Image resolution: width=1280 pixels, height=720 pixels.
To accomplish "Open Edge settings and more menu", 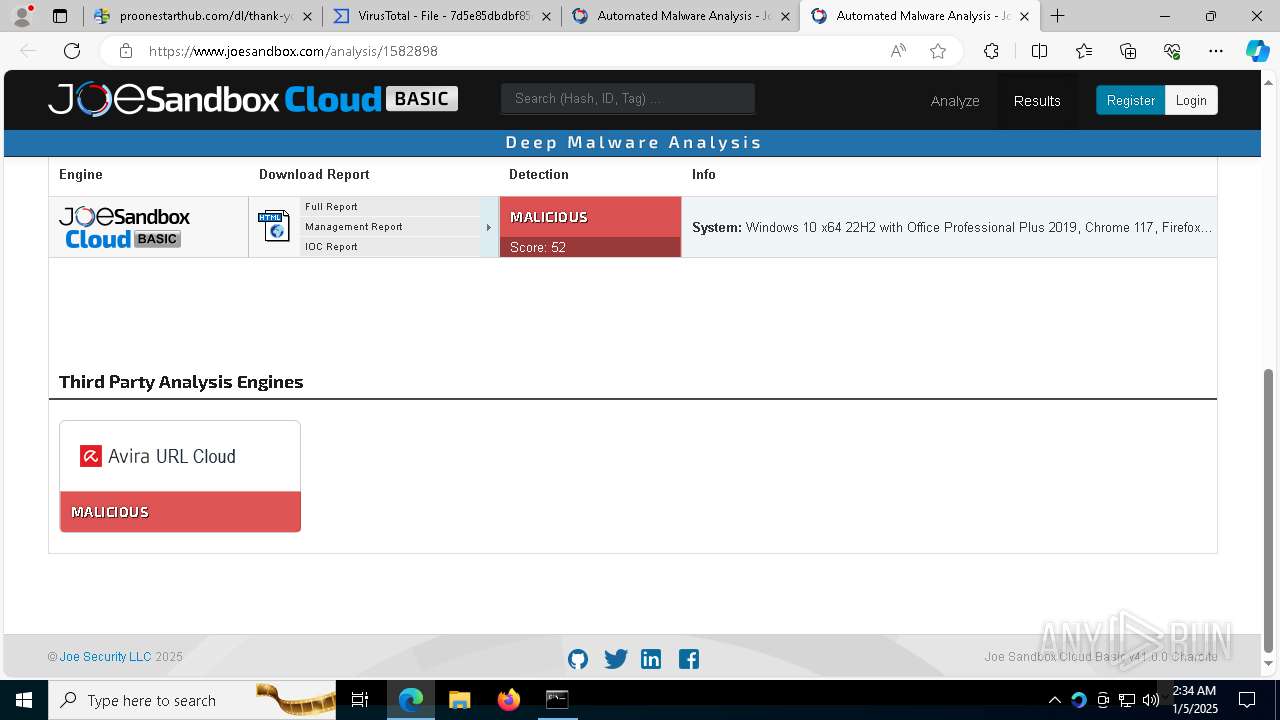I will click(x=1216, y=51).
